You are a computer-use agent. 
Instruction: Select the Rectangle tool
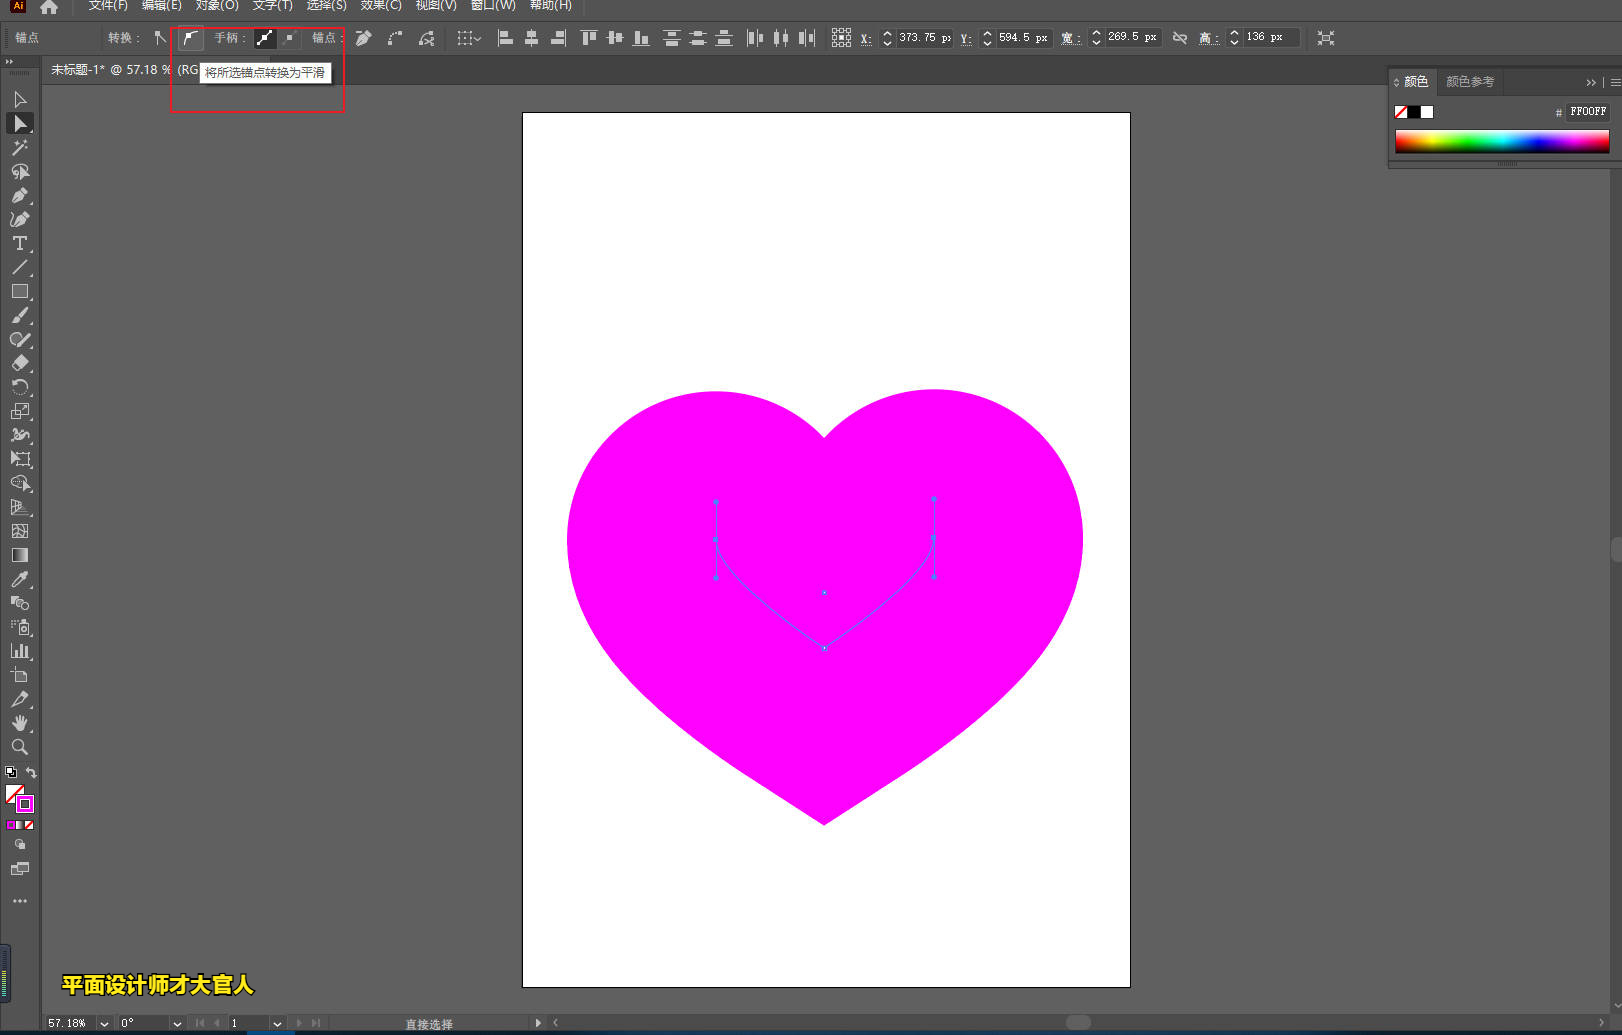19,291
